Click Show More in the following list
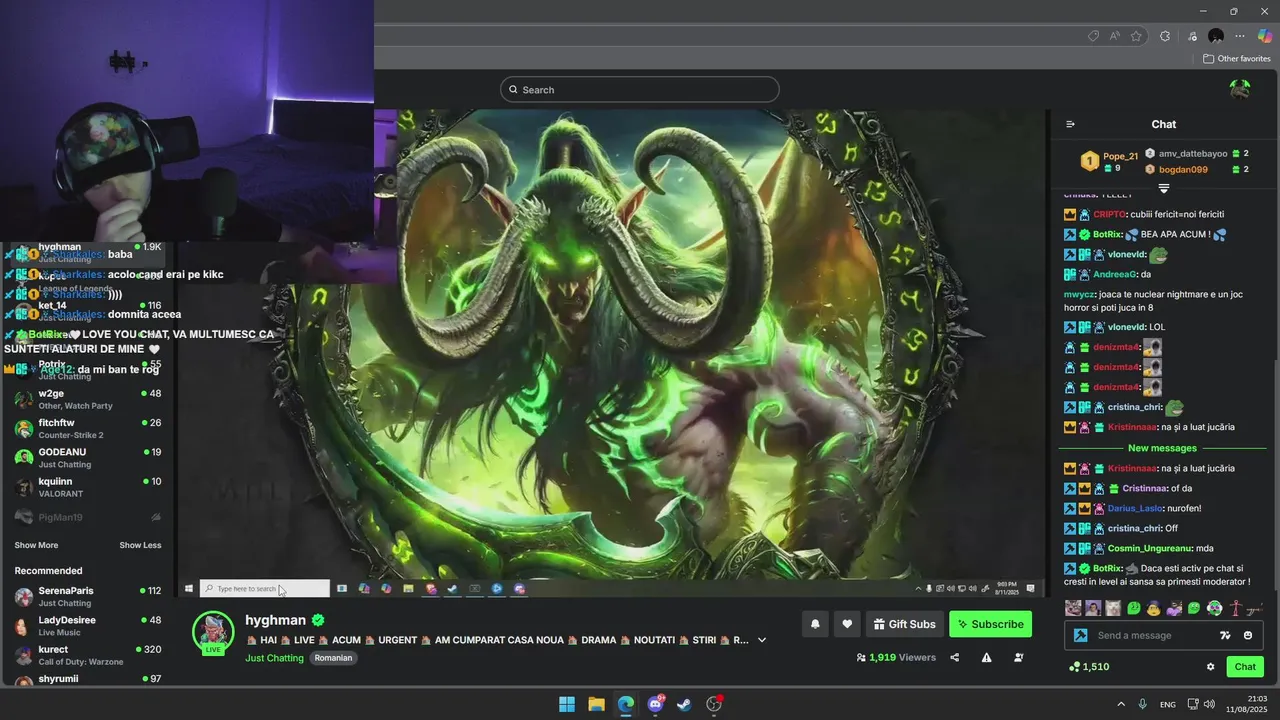This screenshot has width=1280, height=720. pyautogui.click(x=36, y=545)
